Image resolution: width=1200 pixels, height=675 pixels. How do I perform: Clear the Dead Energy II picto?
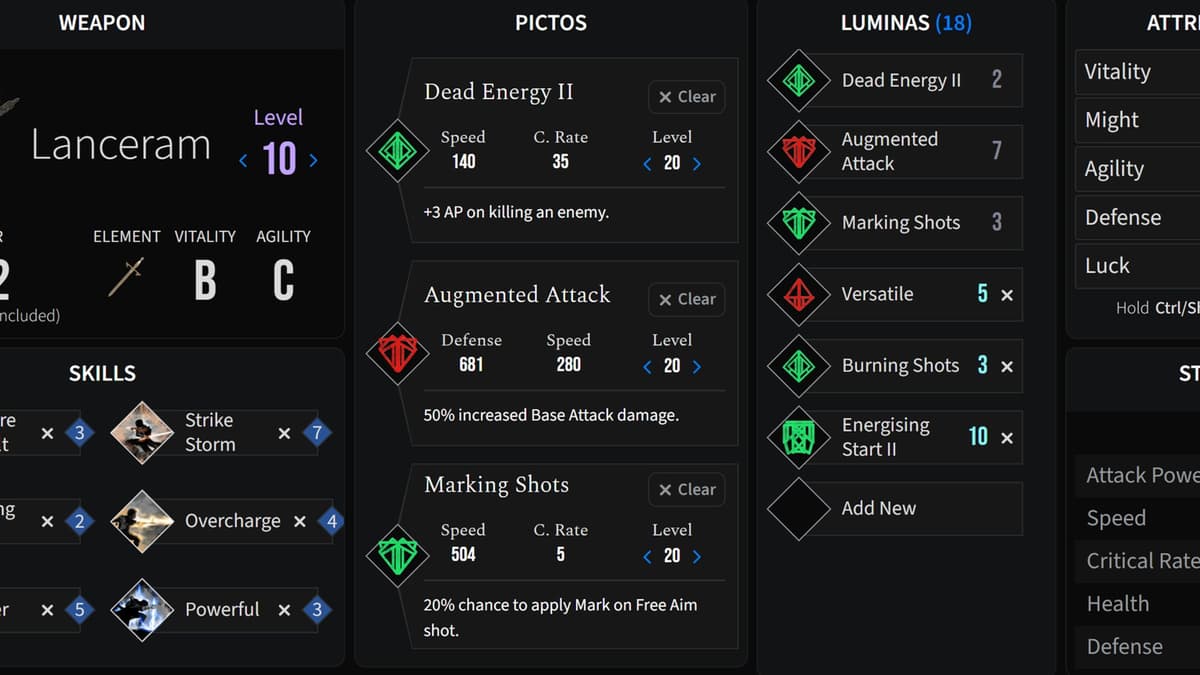coord(687,97)
